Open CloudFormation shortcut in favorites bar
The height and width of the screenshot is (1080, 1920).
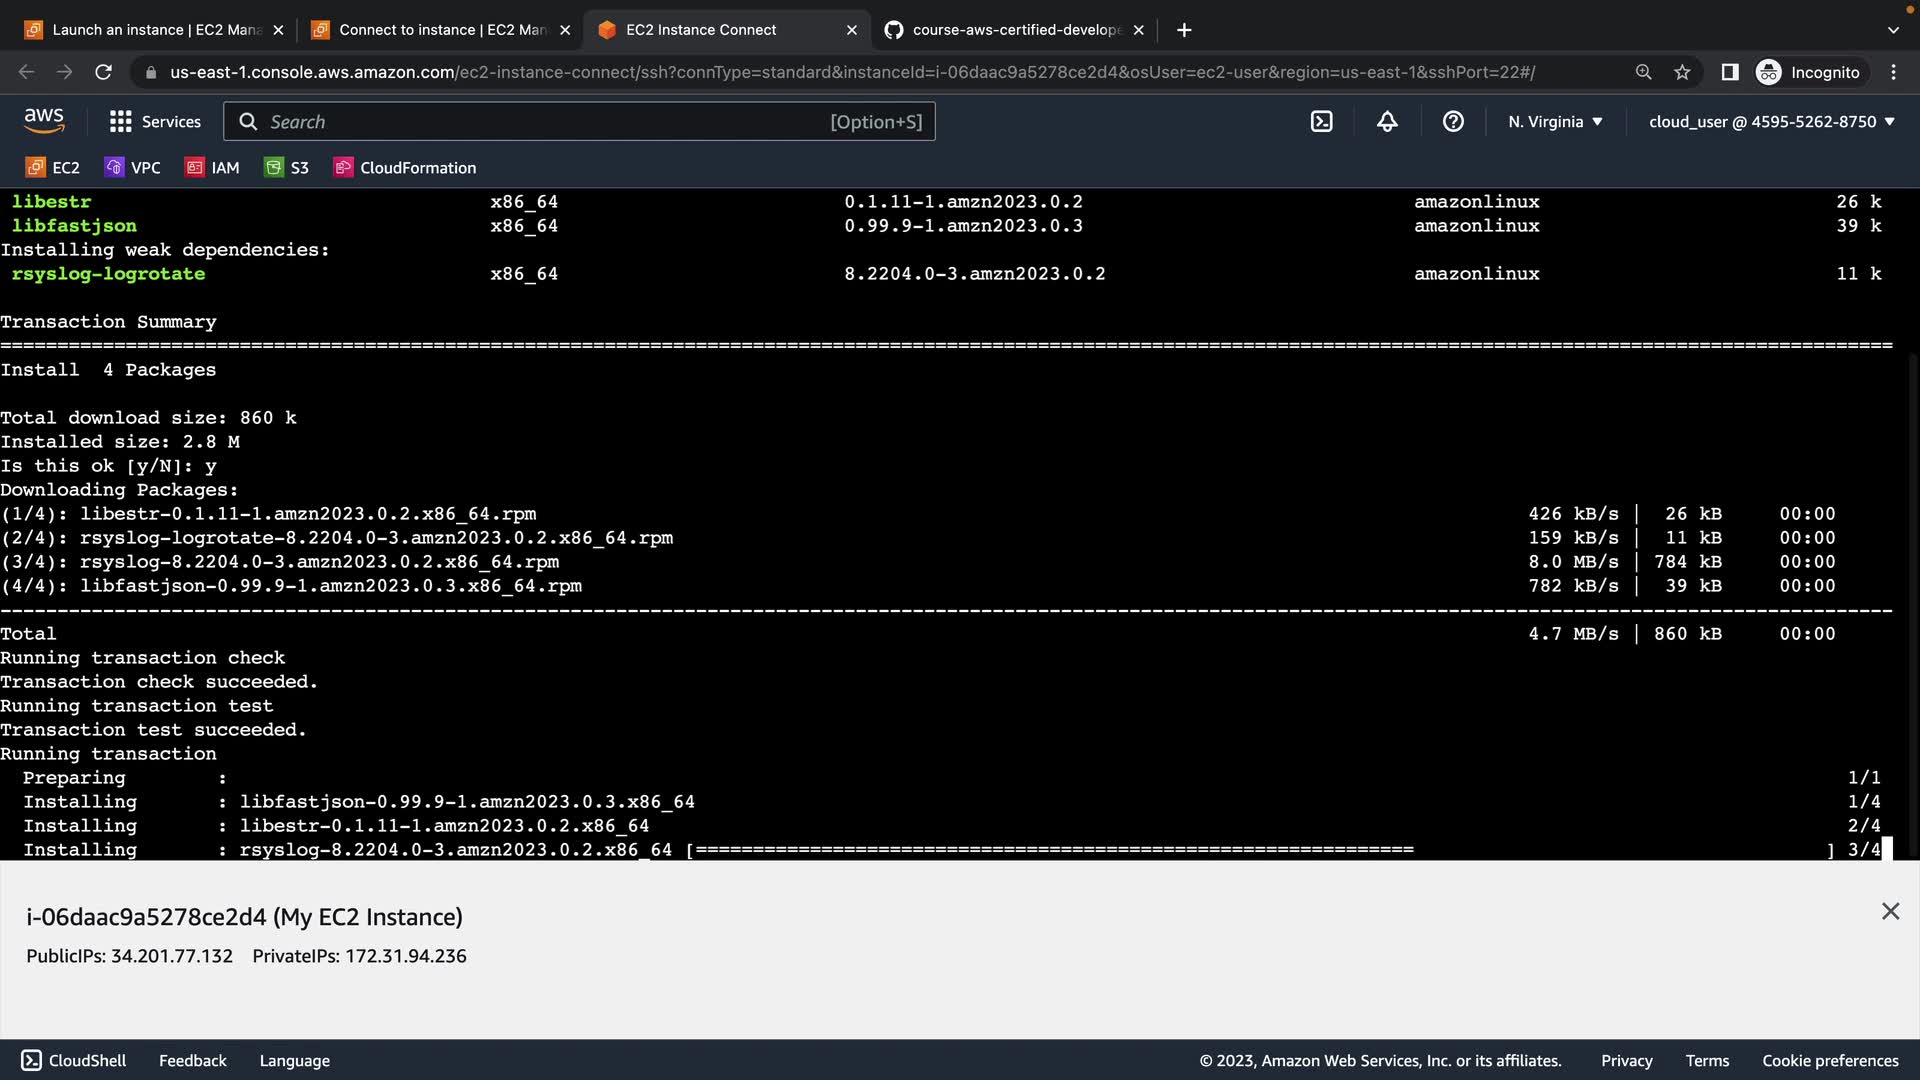point(405,168)
